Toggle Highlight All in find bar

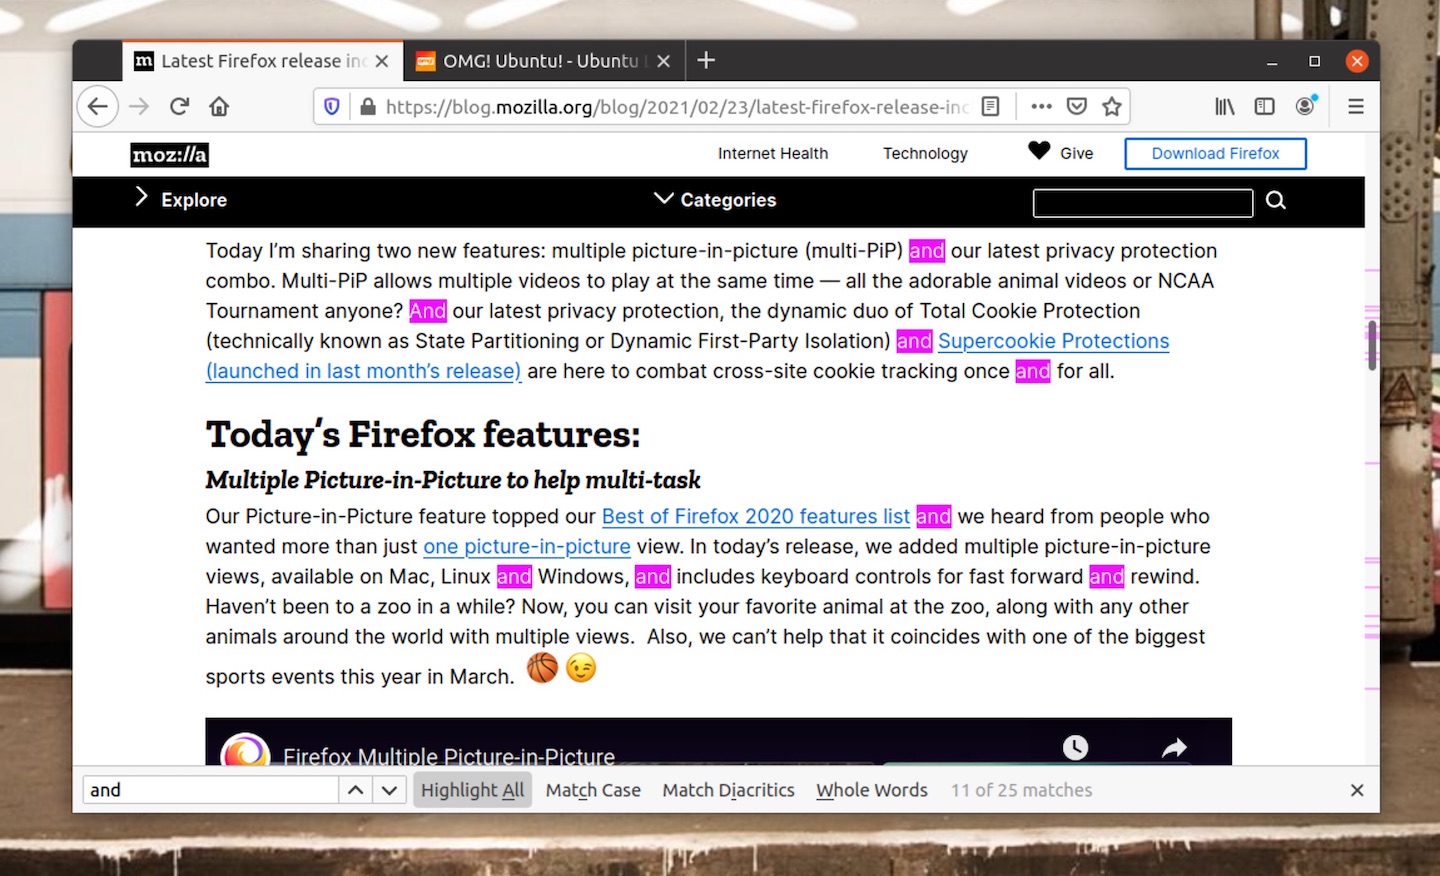click(x=472, y=790)
